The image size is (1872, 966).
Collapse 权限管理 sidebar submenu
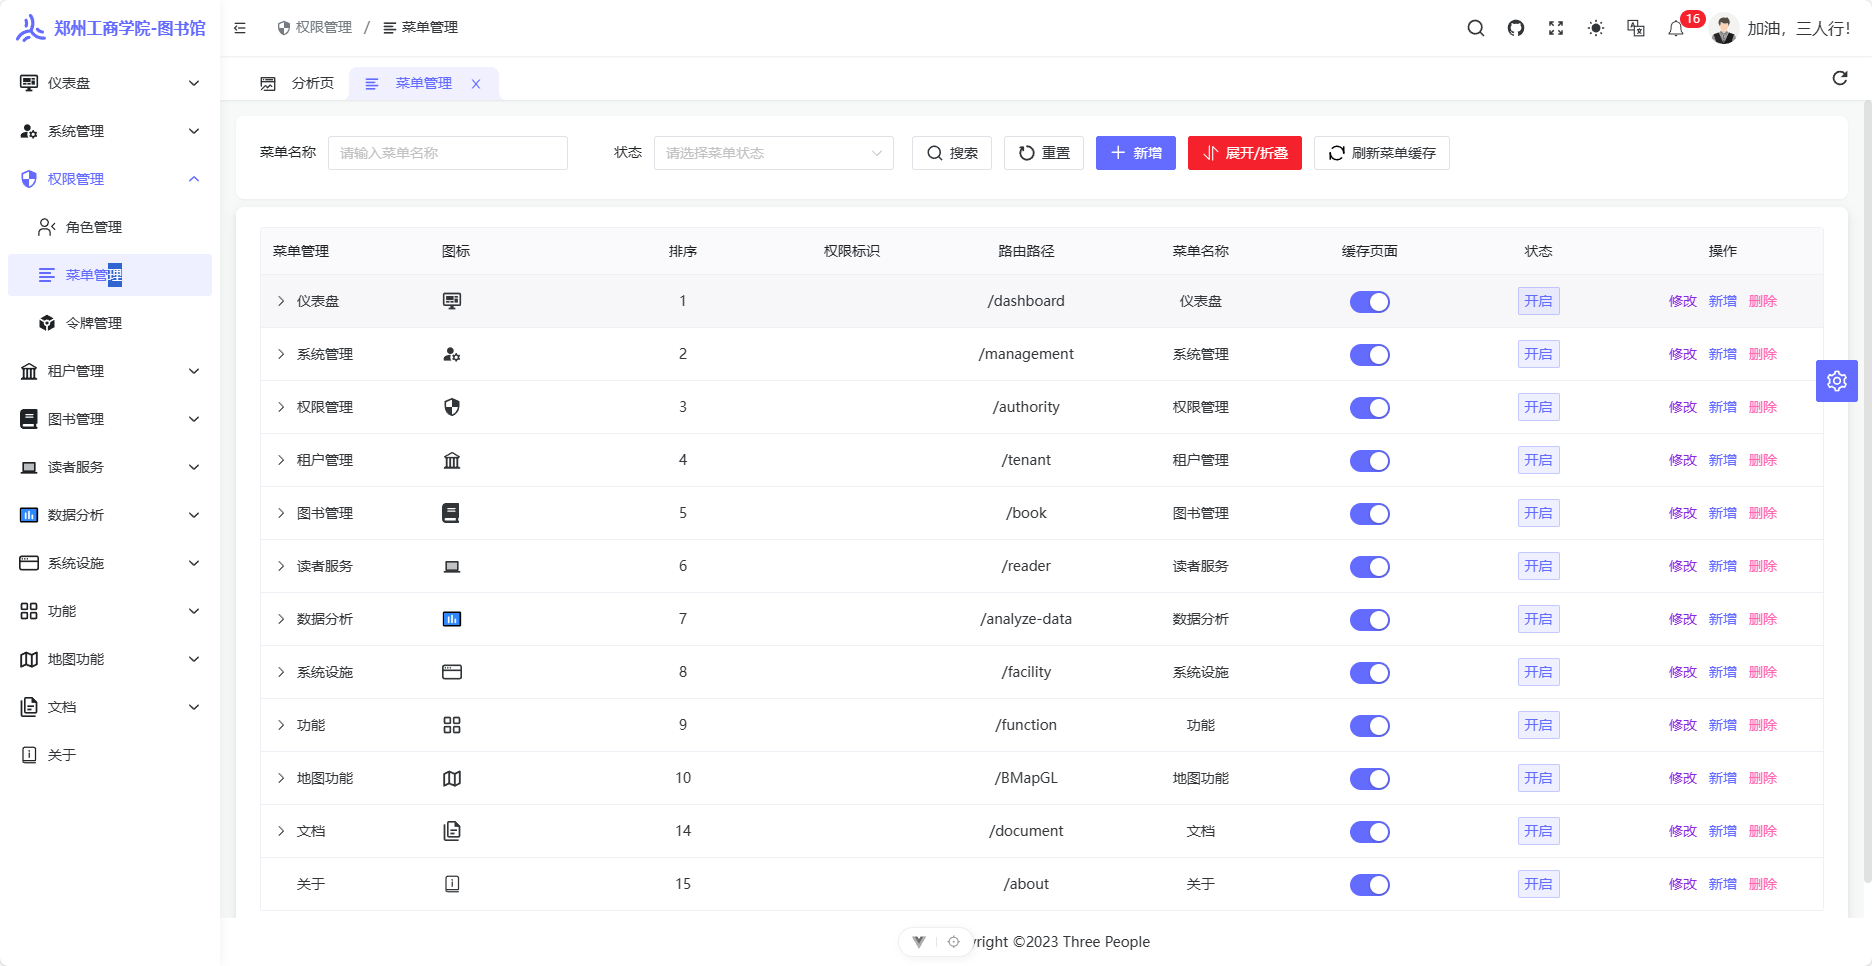pyautogui.click(x=110, y=179)
